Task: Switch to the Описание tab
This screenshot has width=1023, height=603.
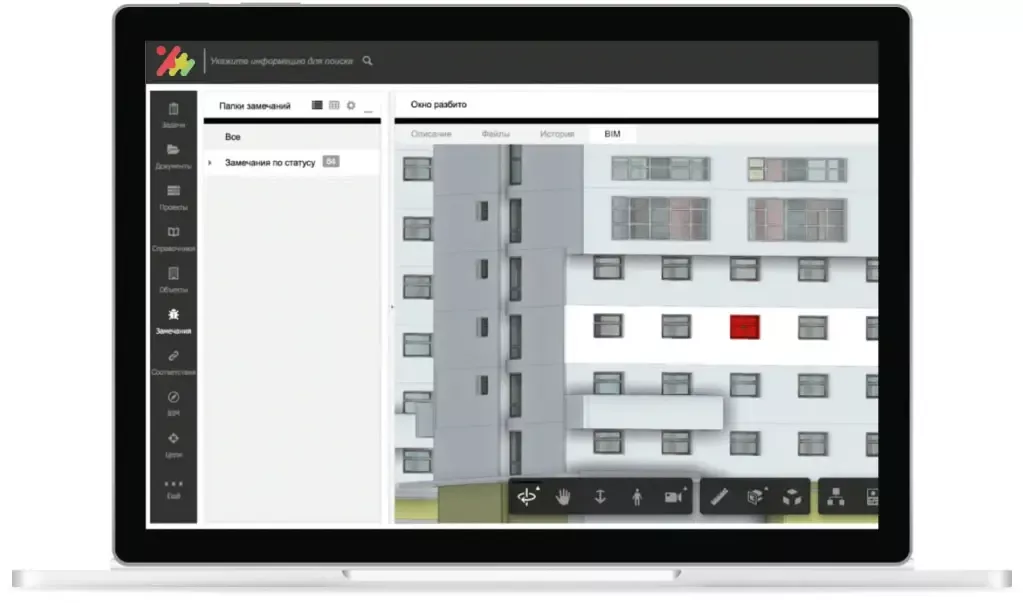Action: click(431, 134)
